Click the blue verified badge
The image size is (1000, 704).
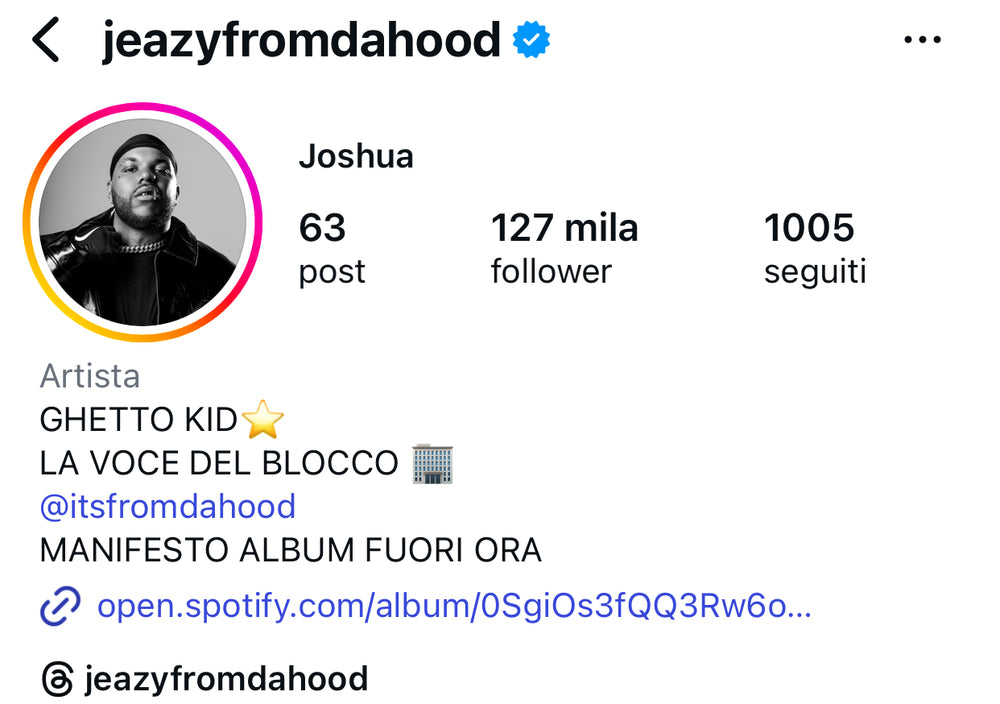coord(531,40)
